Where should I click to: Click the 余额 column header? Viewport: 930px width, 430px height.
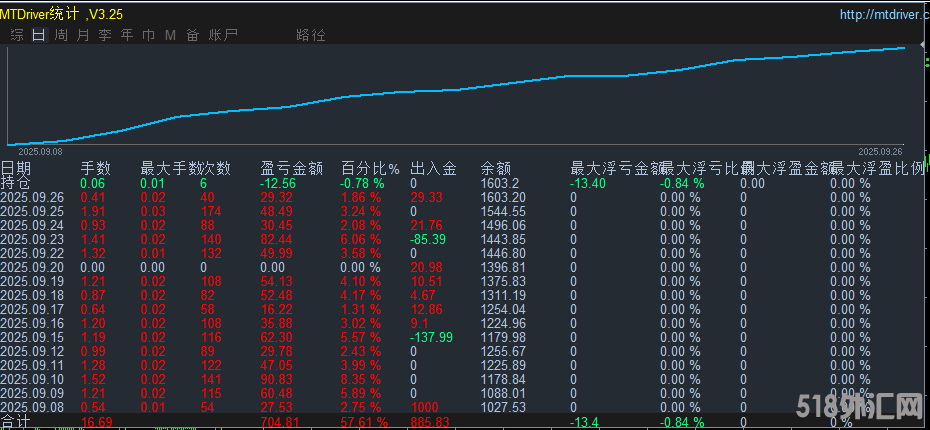(496, 168)
